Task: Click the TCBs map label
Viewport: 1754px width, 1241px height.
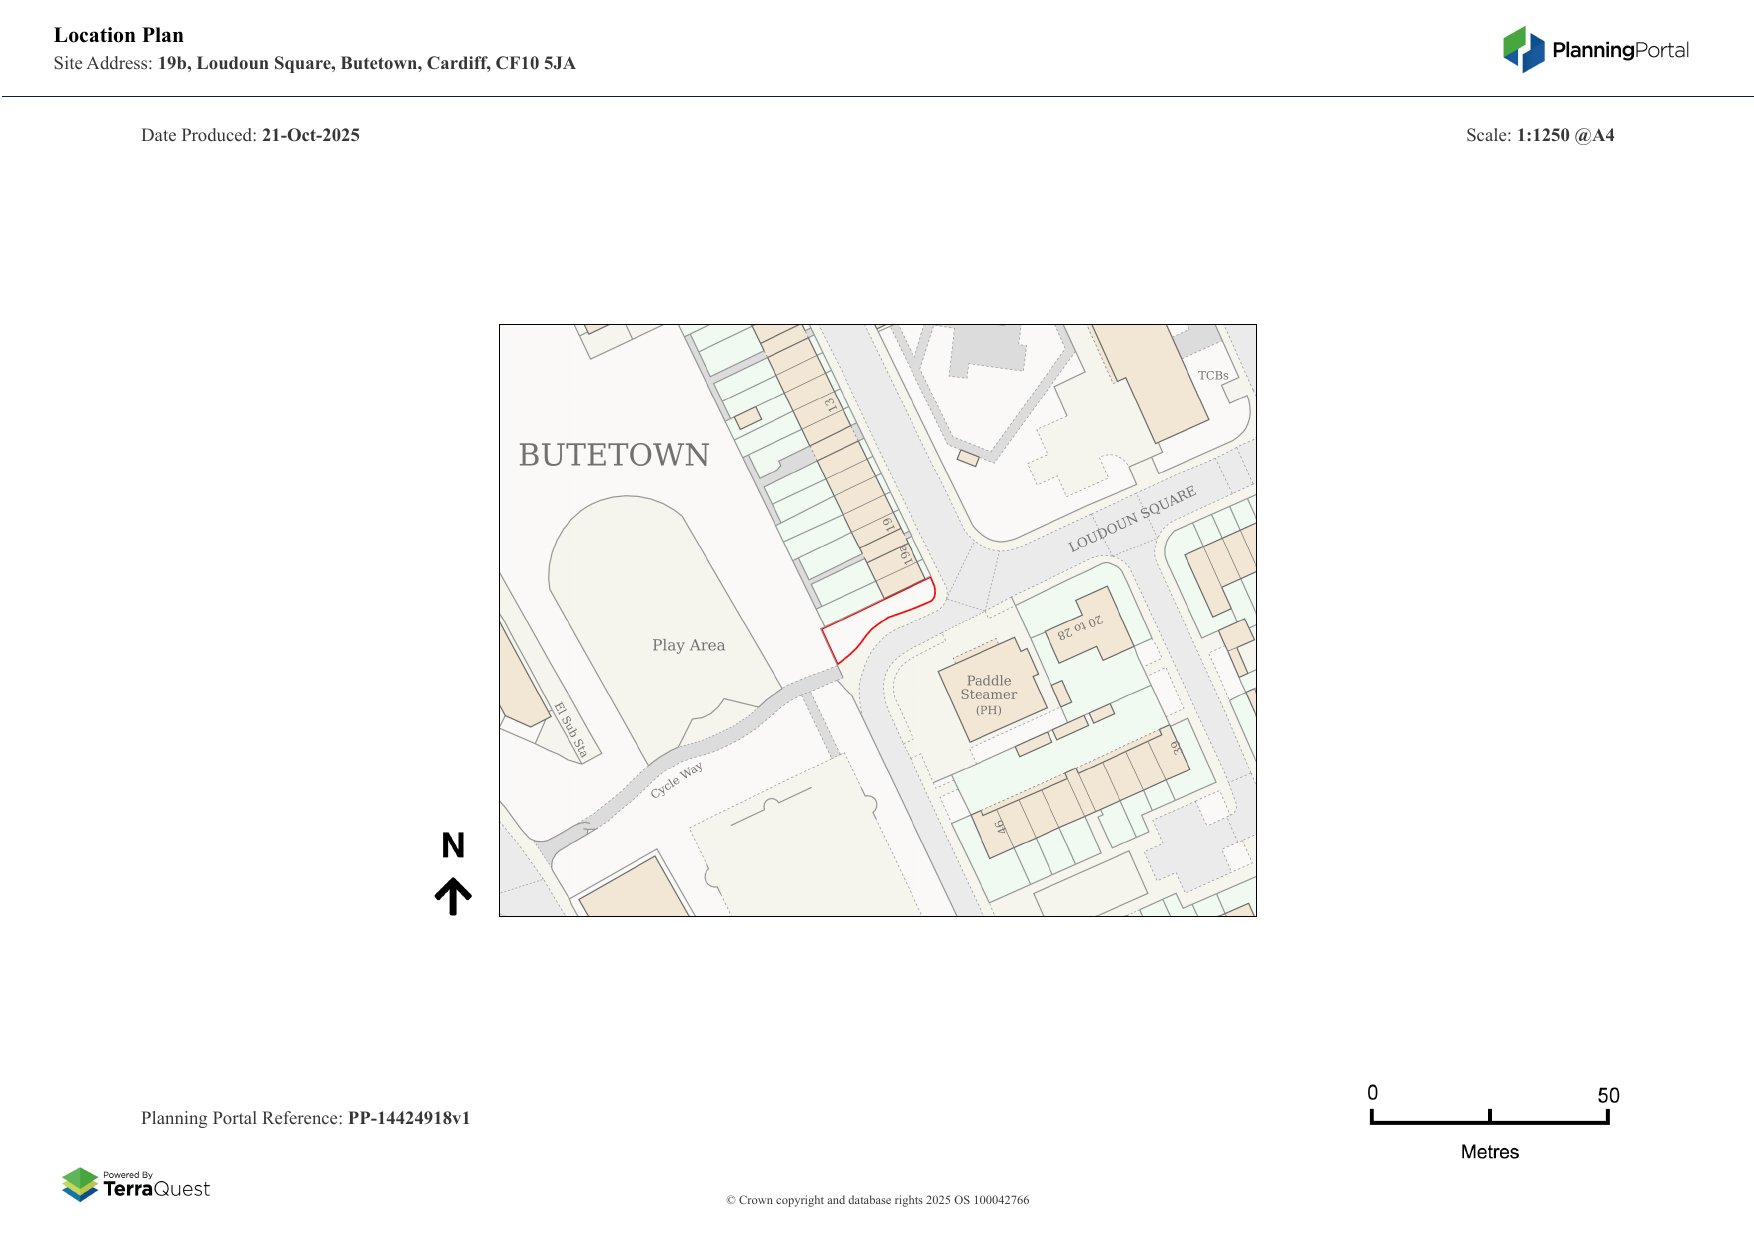Action: (1212, 376)
